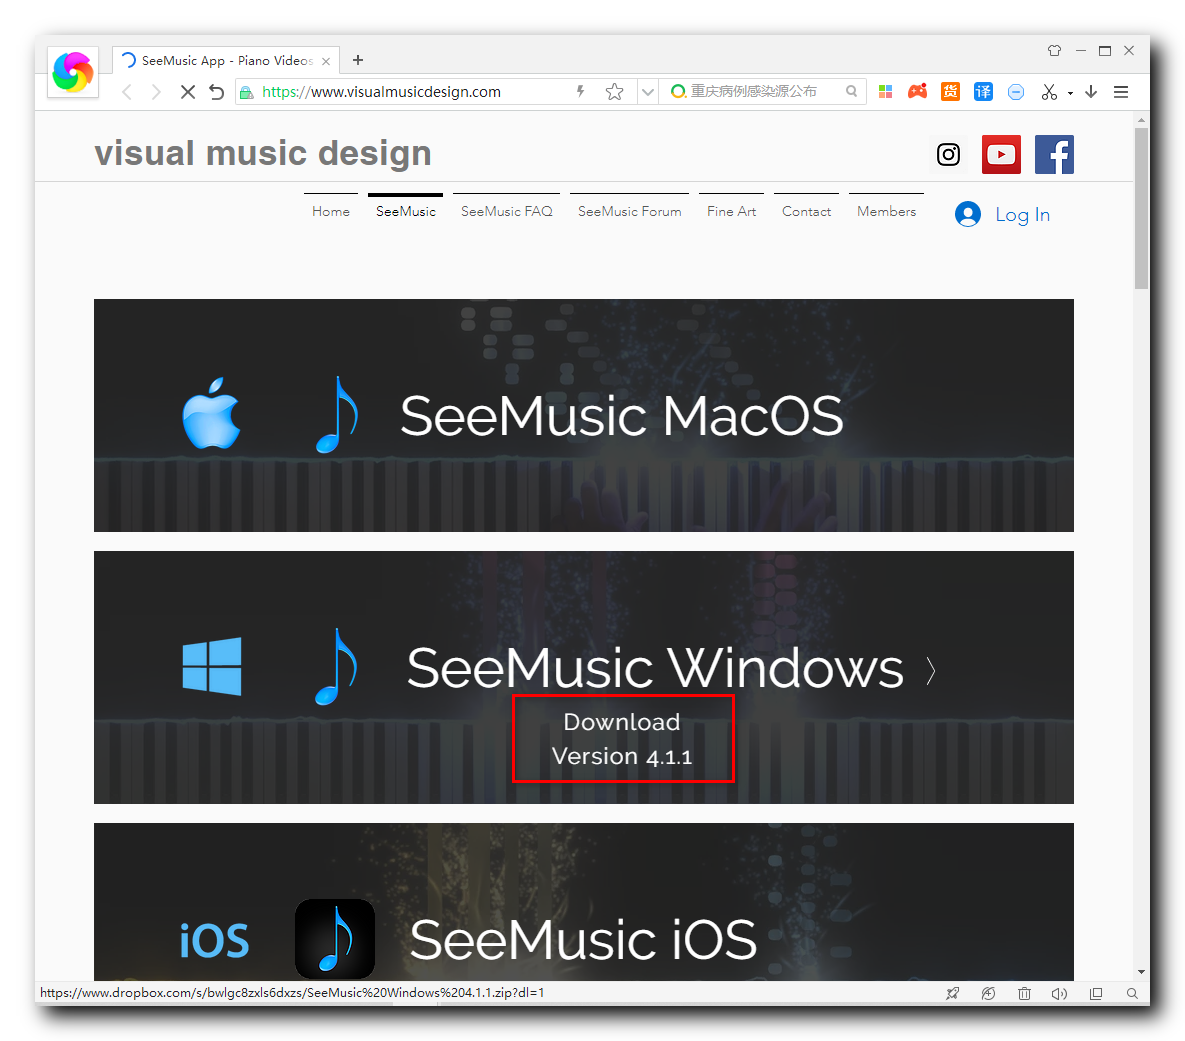Download SeeMusic Windows Version 4.1.1

click(623, 738)
